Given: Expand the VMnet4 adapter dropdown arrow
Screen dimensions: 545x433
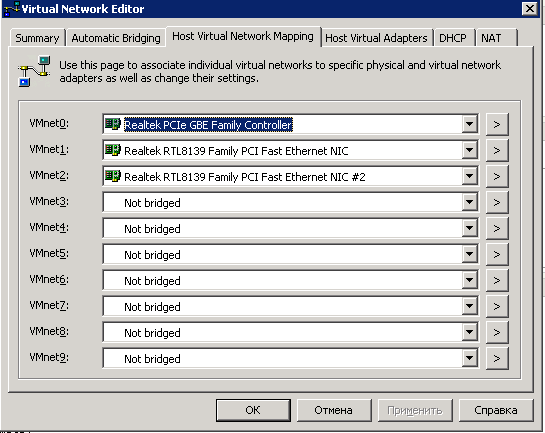Looking at the screenshot, I should 469,228.
